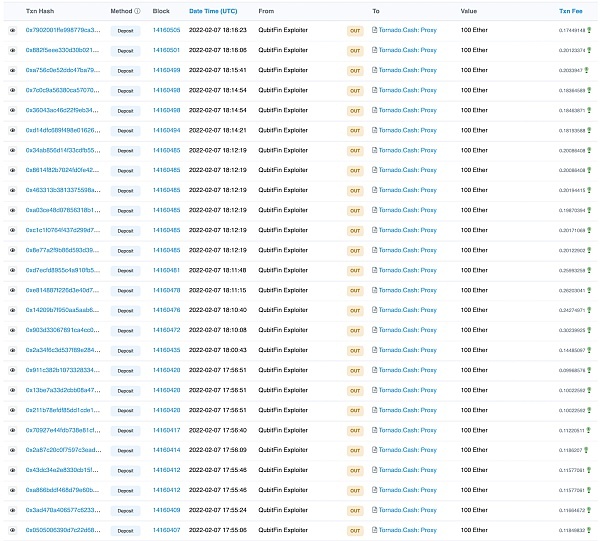600x541 pixels.
Task: Open Tornado.Cash: Proxy address in the 18:16:06 row
Action: [x=407, y=50]
